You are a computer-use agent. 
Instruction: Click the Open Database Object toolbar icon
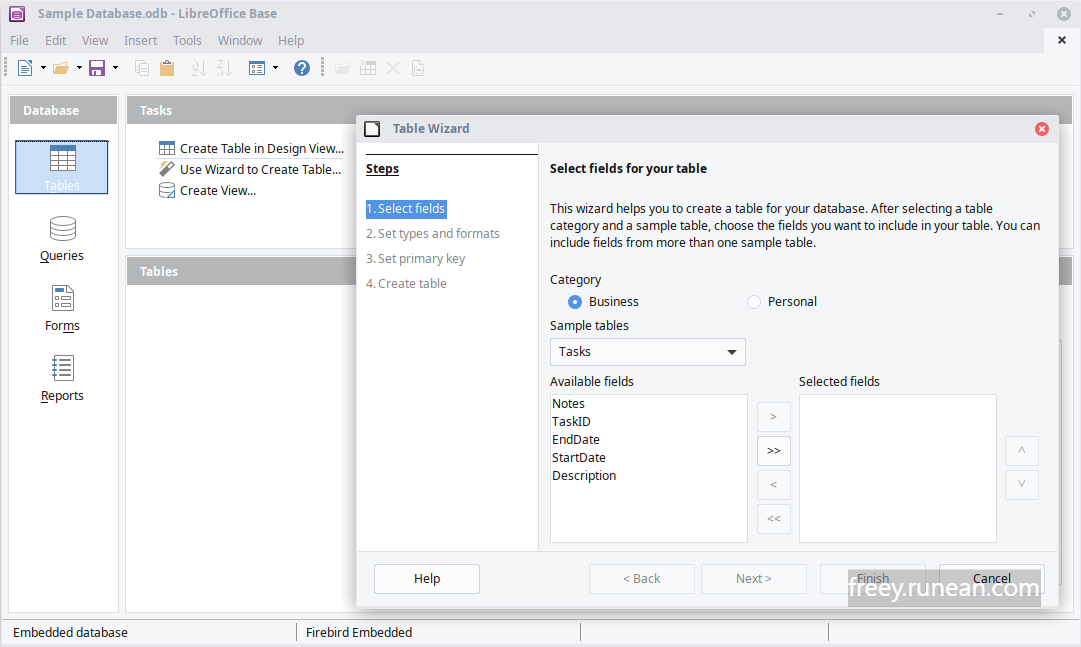pos(342,68)
